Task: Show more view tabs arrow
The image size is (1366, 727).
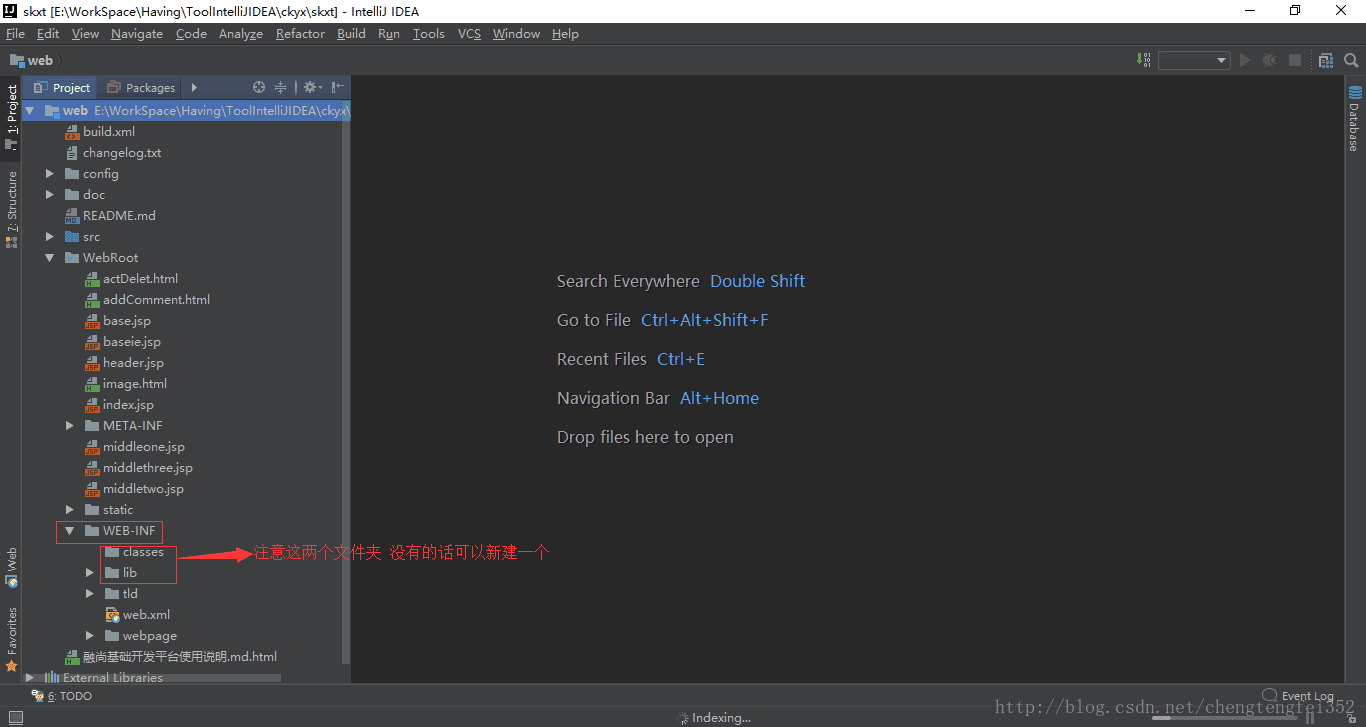Action: point(194,87)
